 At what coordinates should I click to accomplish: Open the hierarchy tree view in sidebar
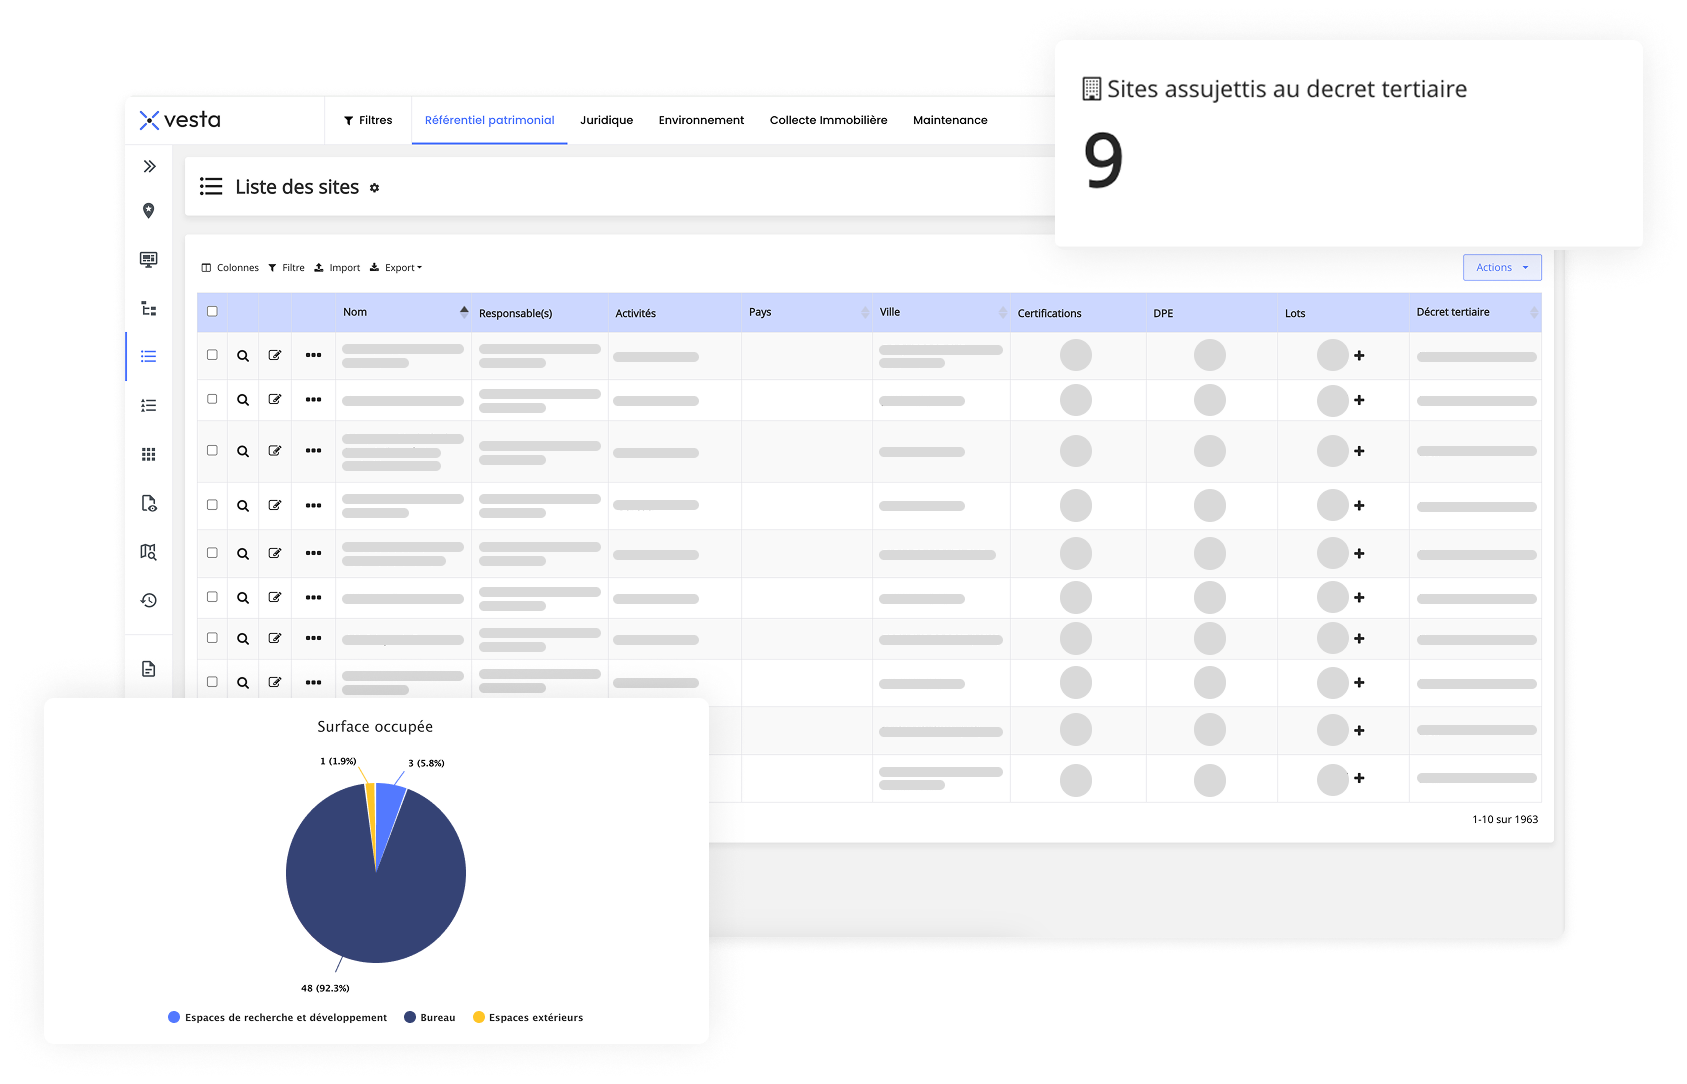pyautogui.click(x=149, y=309)
